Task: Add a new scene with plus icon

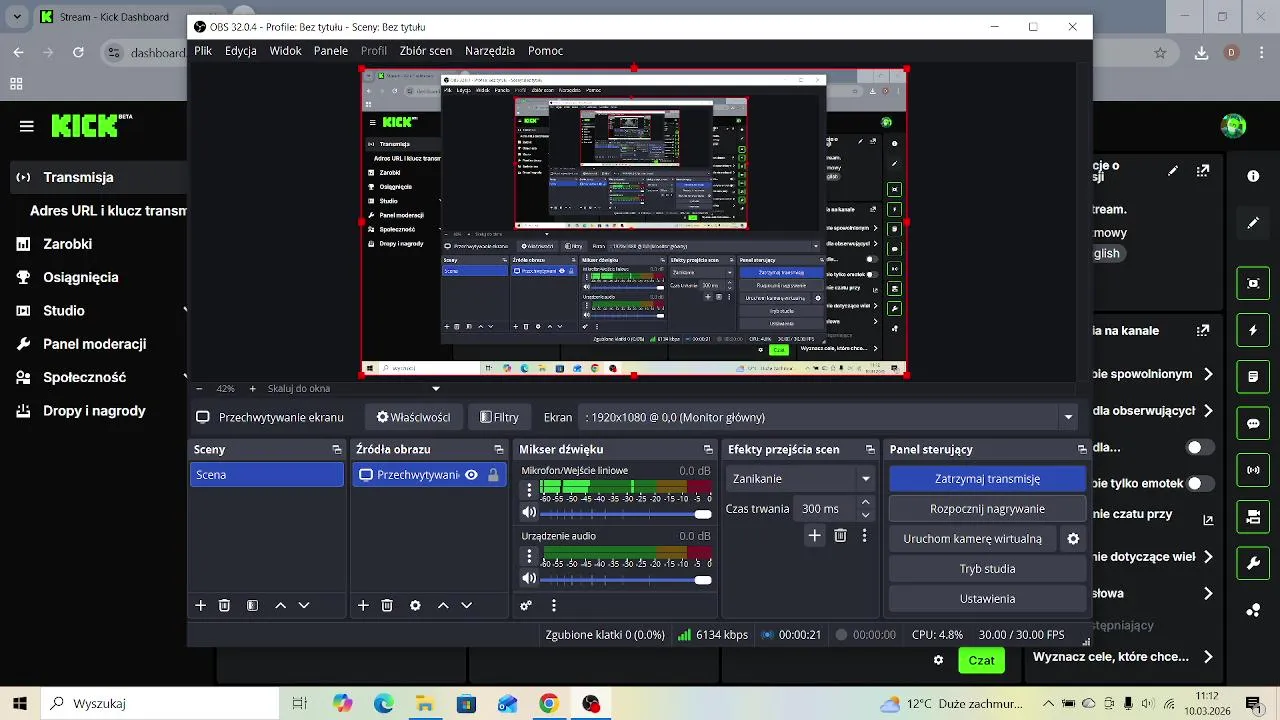Action: (x=200, y=605)
